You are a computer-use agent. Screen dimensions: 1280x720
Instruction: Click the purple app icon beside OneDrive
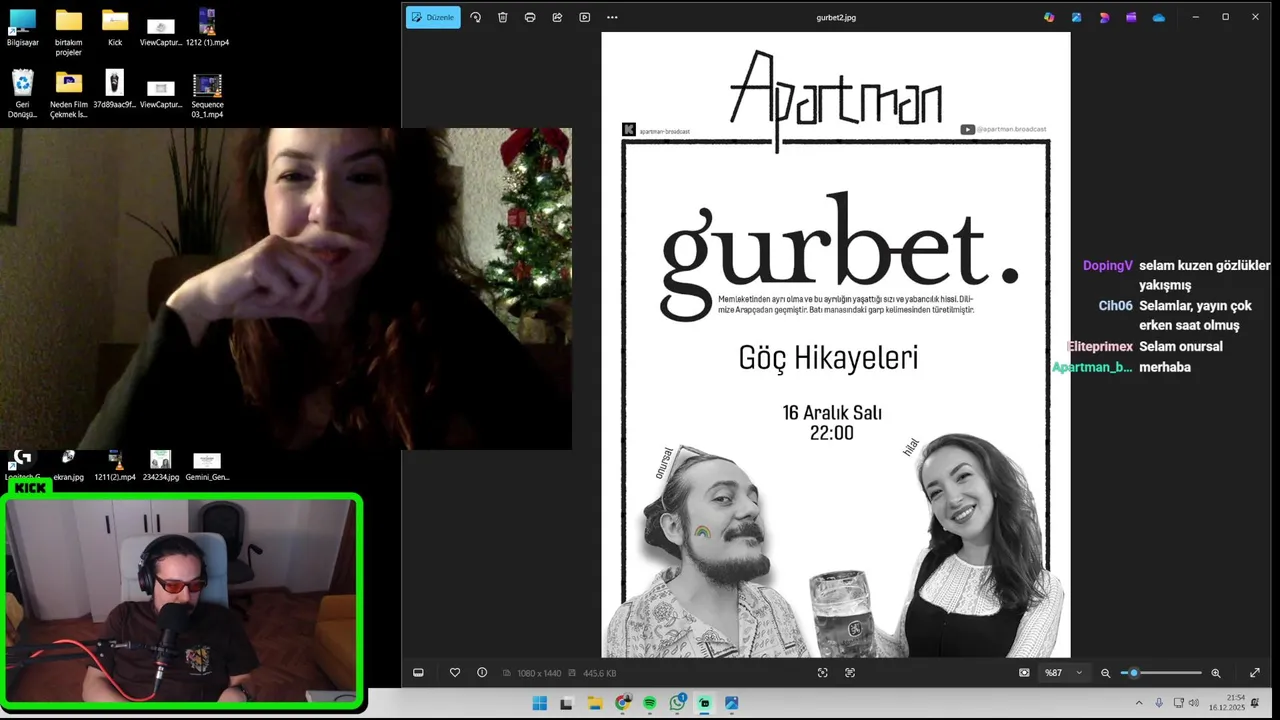click(x=1131, y=17)
